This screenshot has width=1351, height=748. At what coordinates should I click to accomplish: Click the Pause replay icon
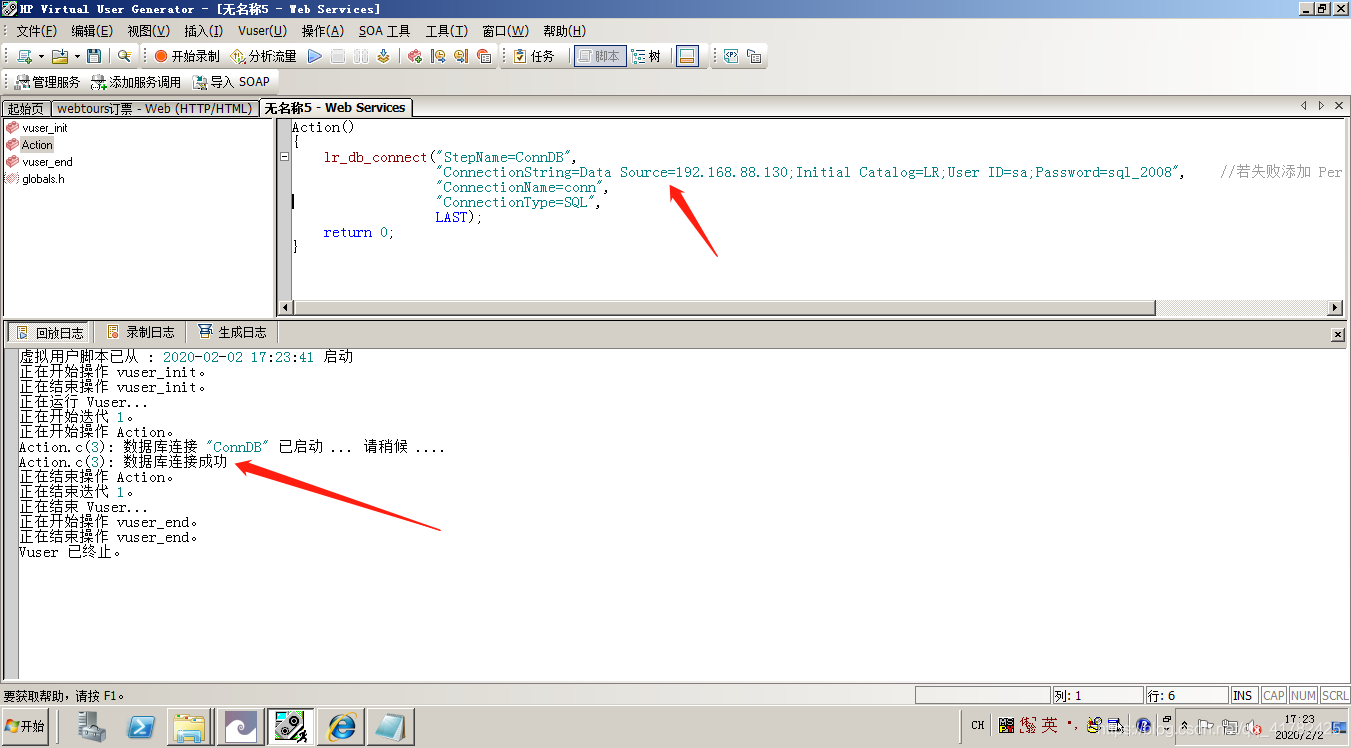(361, 56)
